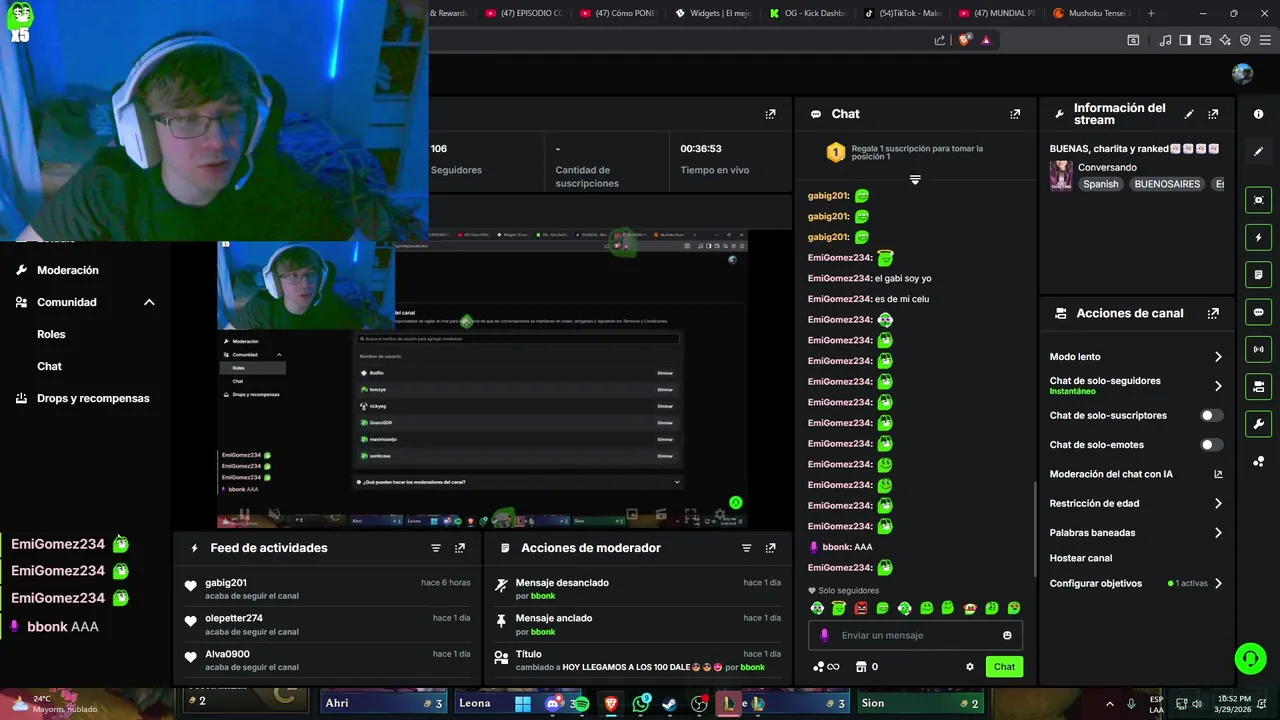
Task: Click the Spanish language tag
Action: (1100, 184)
